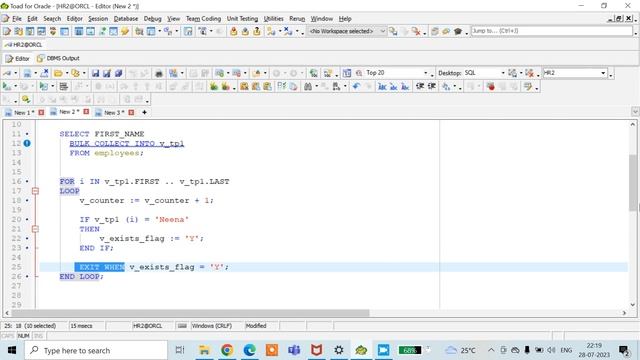Click the Execute statement green play icon
This screenshot has height=360, width=640.
pos(7,86)
